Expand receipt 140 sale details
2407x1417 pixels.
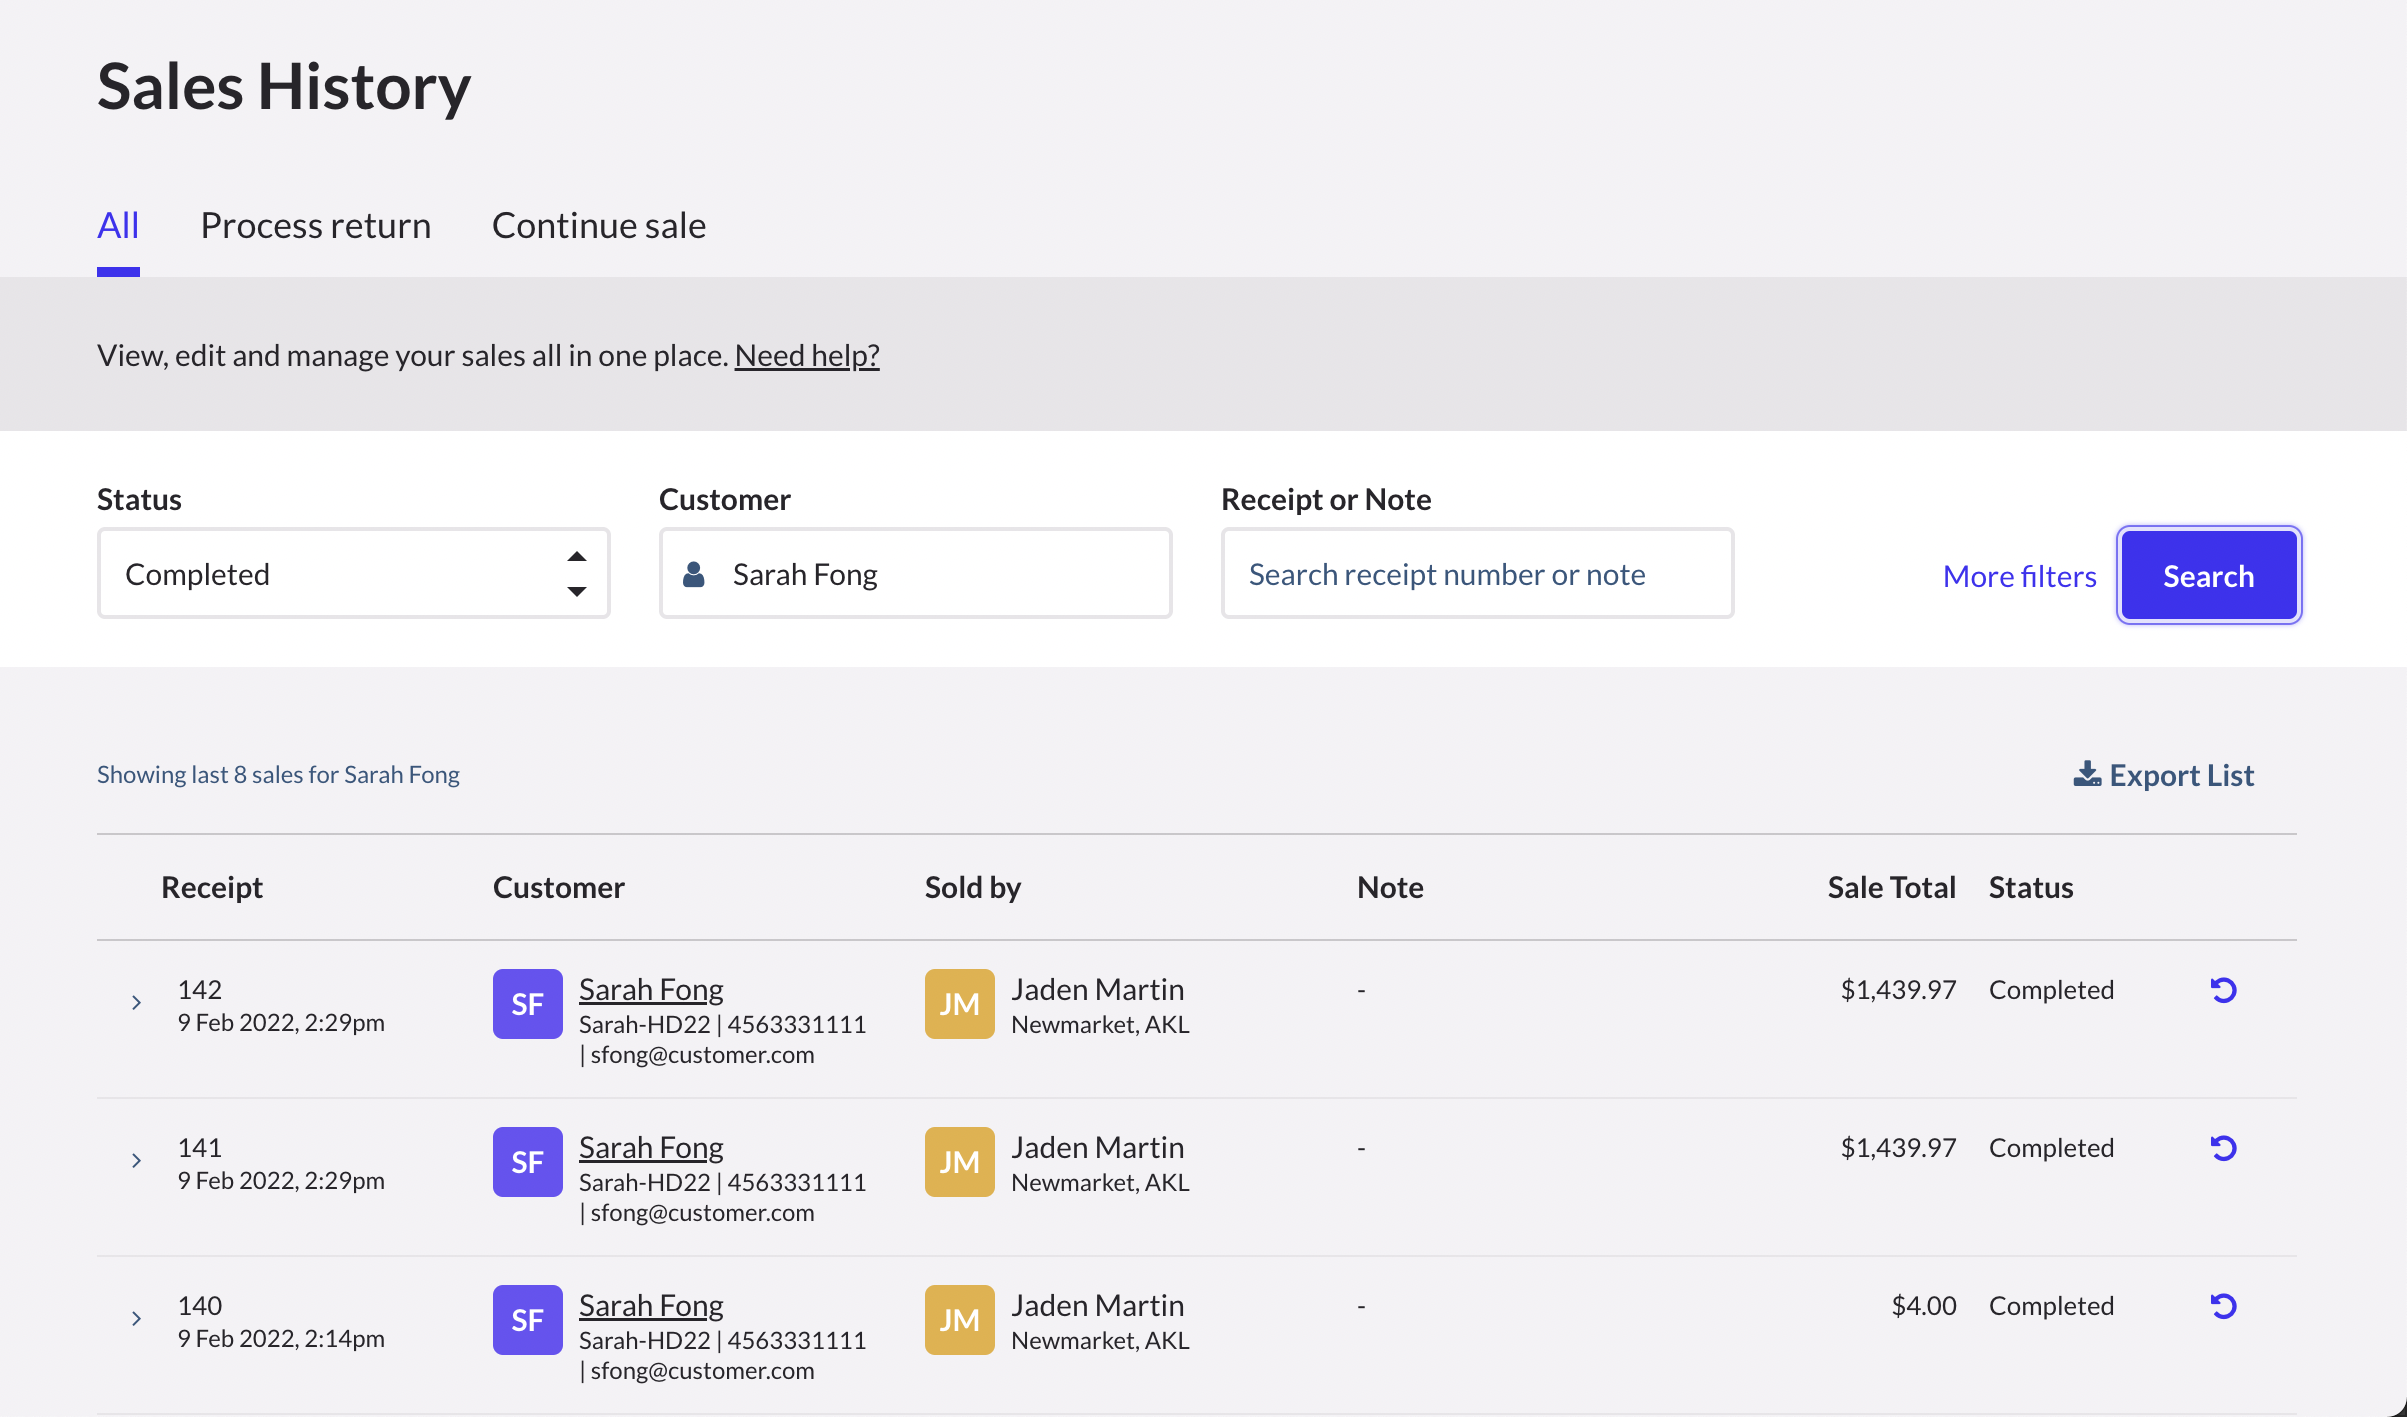point(136,1319)
